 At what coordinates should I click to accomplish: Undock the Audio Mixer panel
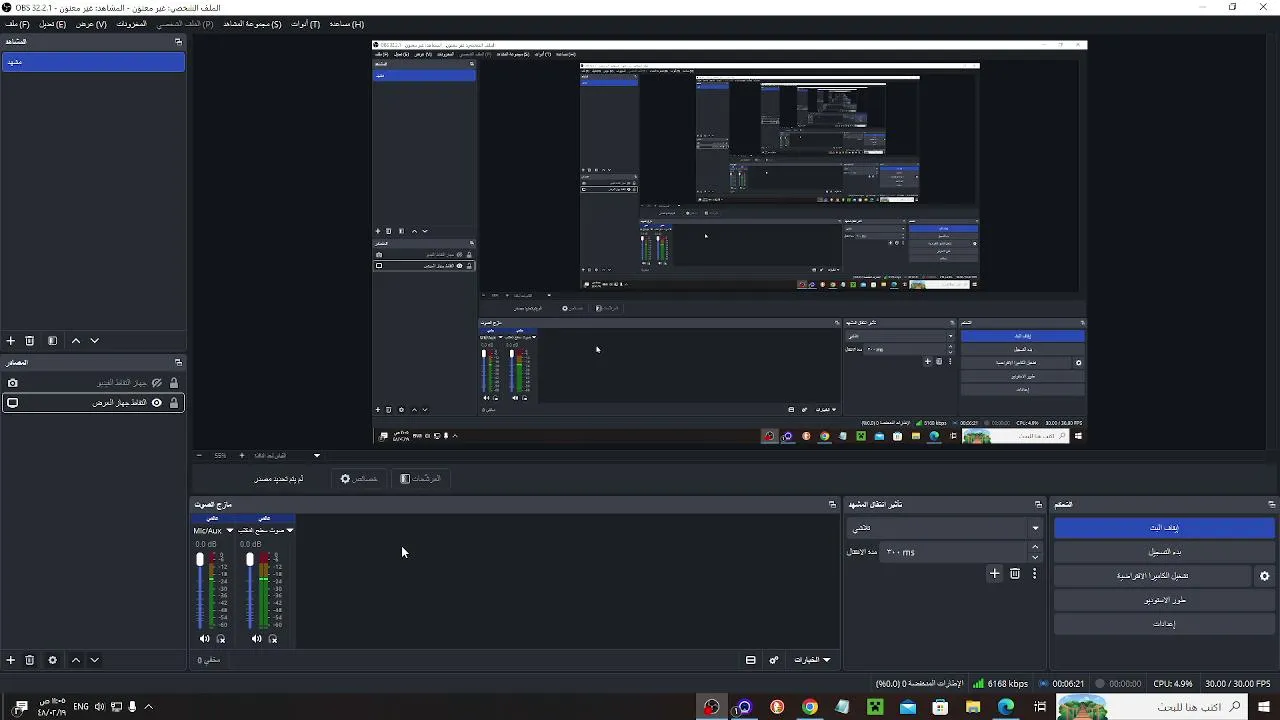point(832,505)
